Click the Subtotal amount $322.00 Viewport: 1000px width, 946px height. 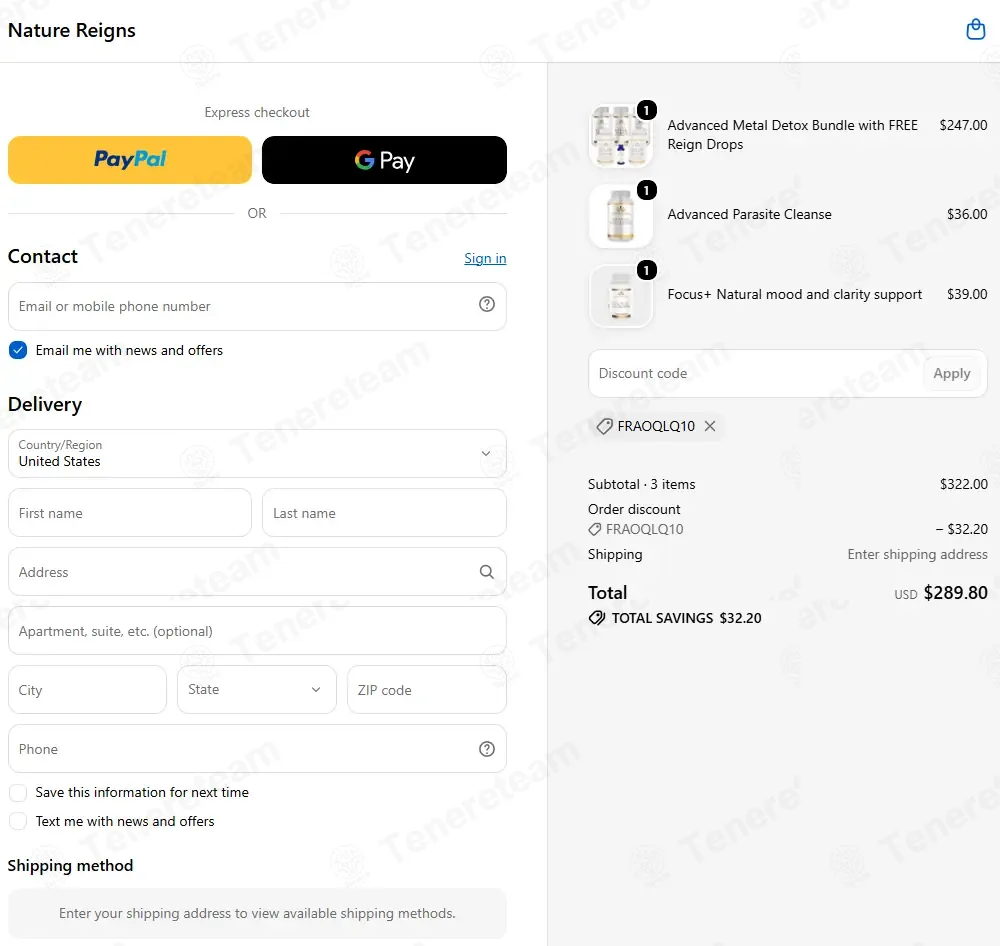[964, 484]
